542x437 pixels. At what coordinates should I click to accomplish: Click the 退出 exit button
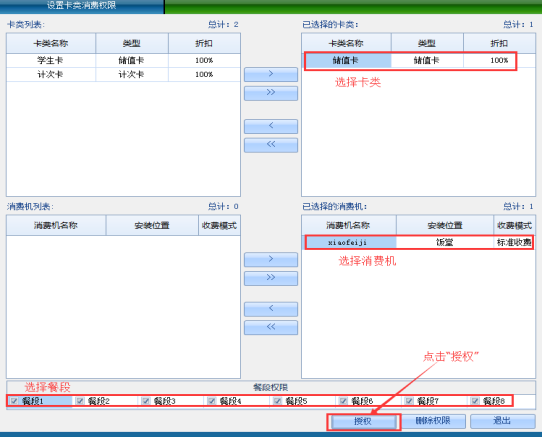[503, 421]
